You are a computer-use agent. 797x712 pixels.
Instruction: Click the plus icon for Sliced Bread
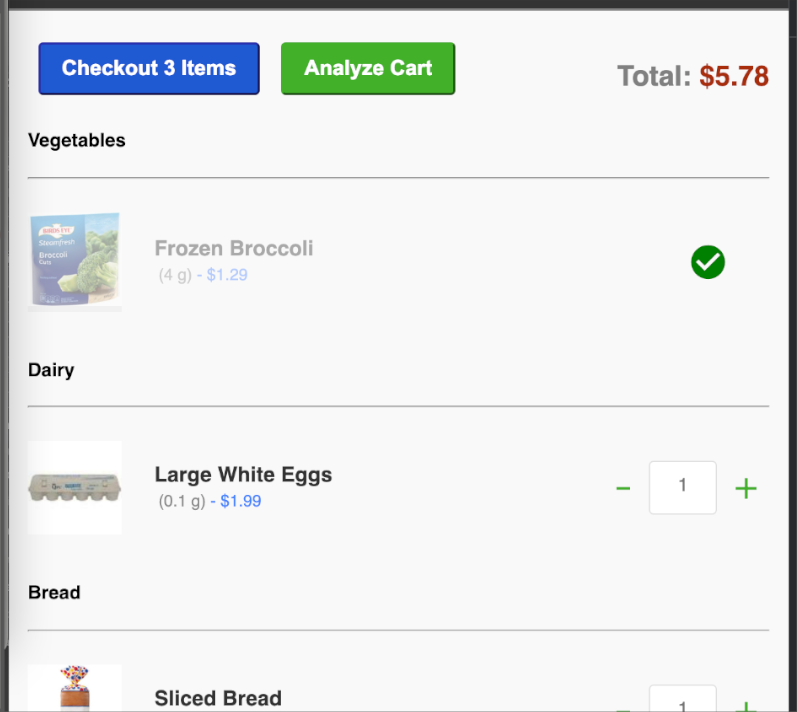coord(746,706)
